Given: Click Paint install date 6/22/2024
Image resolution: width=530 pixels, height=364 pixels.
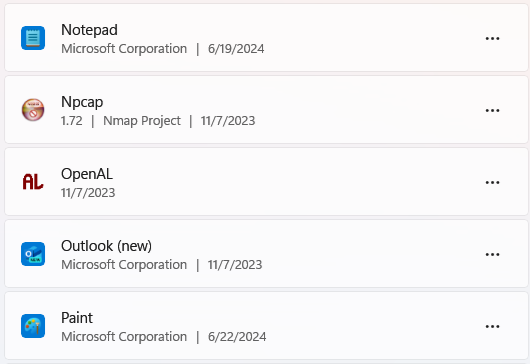Looking at the screenshot, I should [237, 337].
